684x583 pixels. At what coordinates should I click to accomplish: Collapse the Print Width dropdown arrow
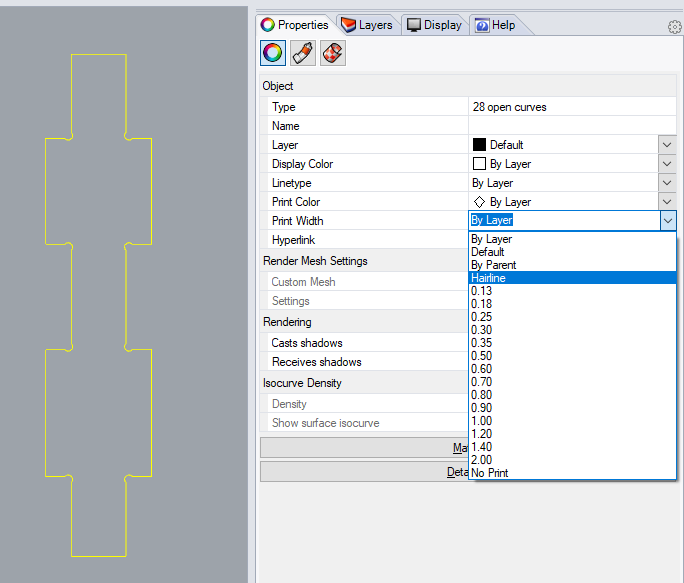pyautogui.click(x=667, y=221)
